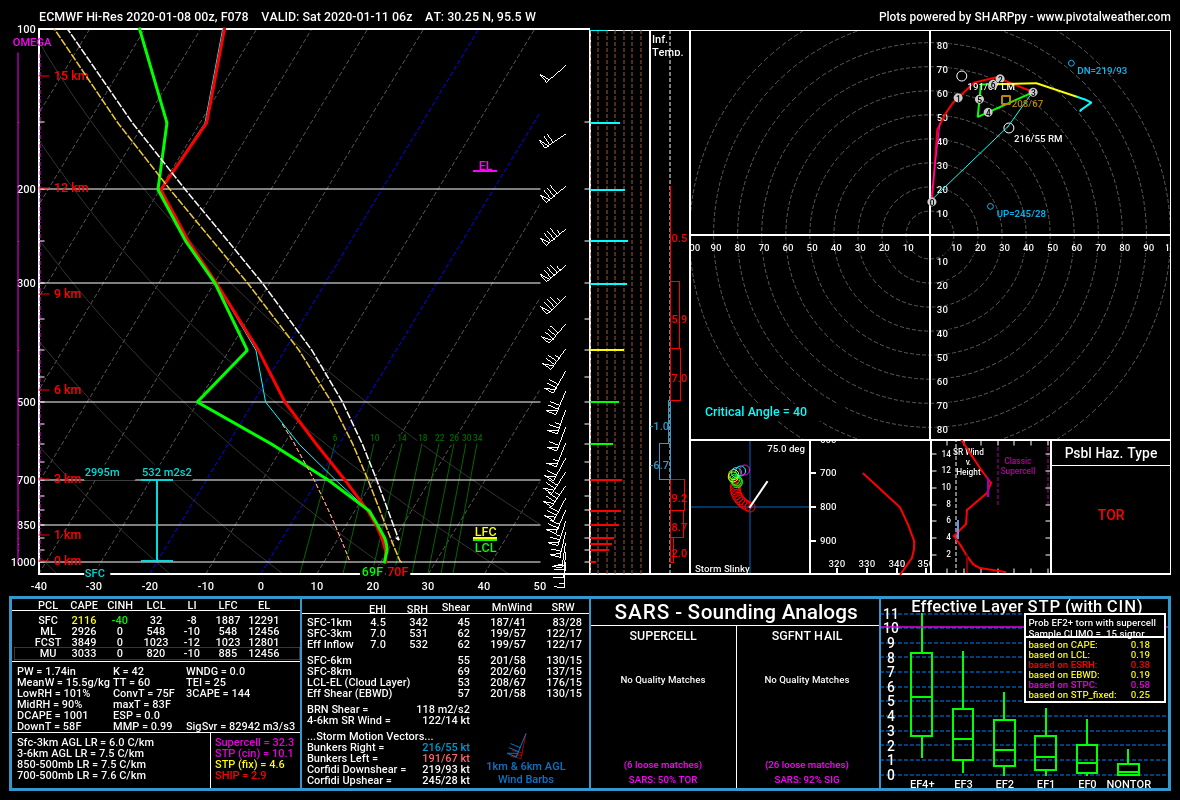The width and height of the screenshot is (1180, 800).
Task: Click the www.pivotalweather.com credit text
Action: point(1103,17)
